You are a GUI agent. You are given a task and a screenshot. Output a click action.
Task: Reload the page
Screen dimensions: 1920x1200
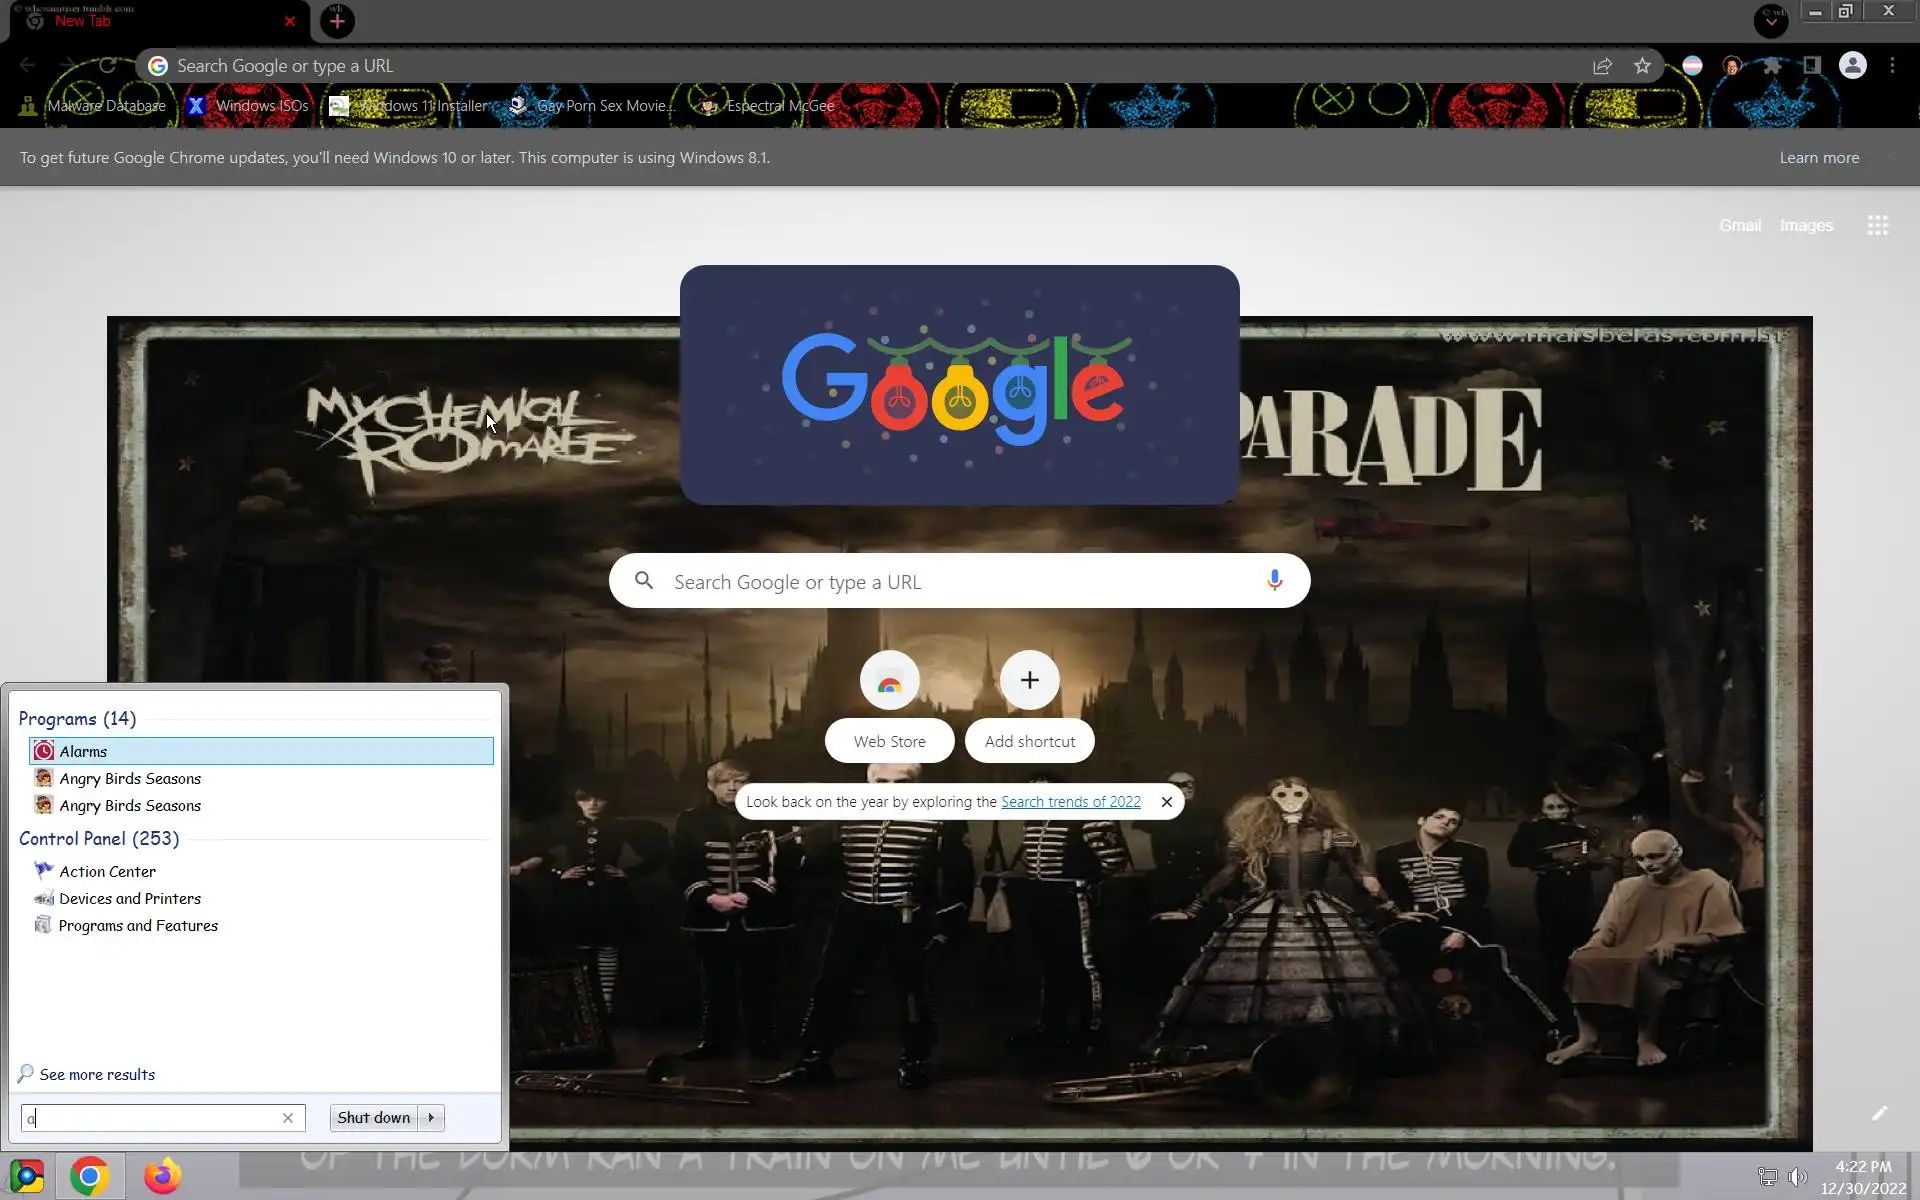(107, 66)
